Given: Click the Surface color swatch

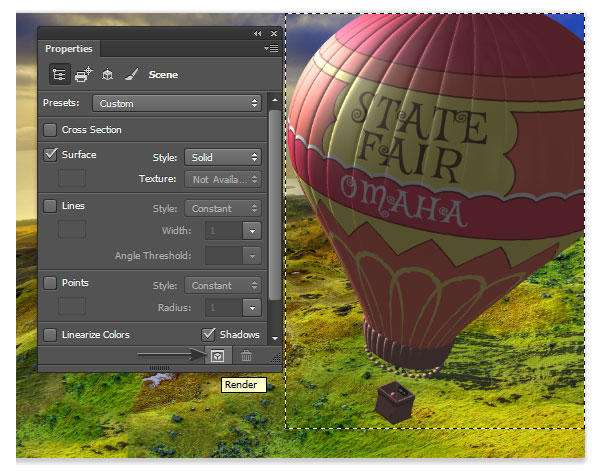Looking at the screenshot, I should coord(72,178).
